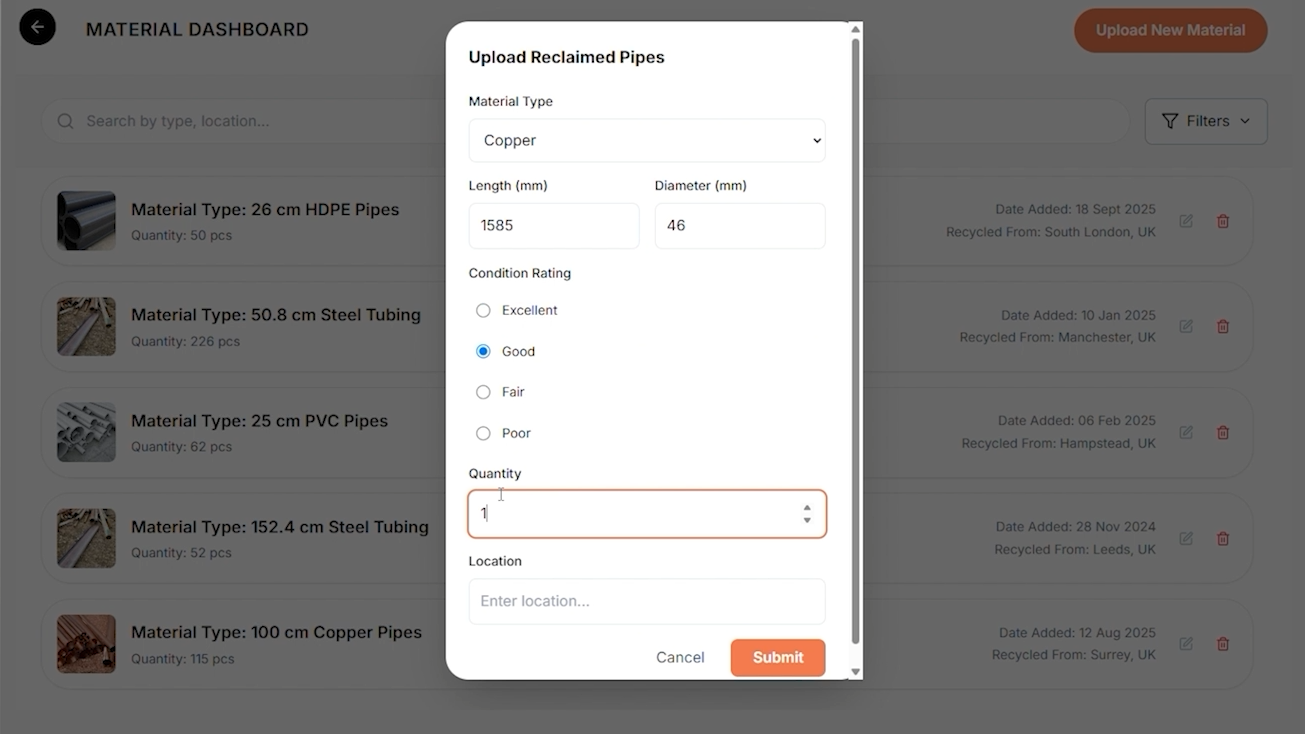Delete the HDPE Pipes entry
The height and width of the screenshot is (734, 1305).
[1222, 221]
